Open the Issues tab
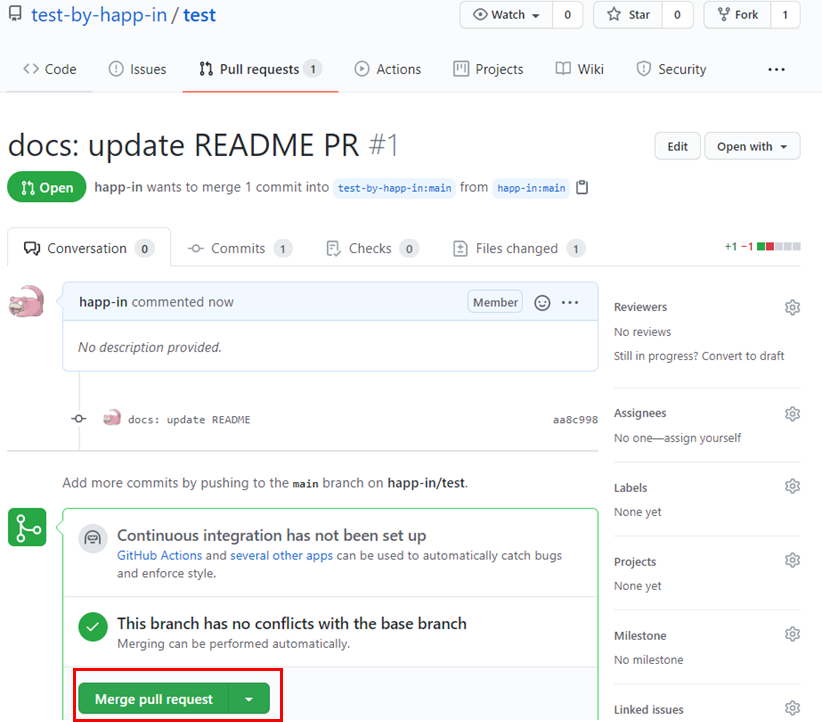This screenshot has width=822, height=722. coord(137,69)
